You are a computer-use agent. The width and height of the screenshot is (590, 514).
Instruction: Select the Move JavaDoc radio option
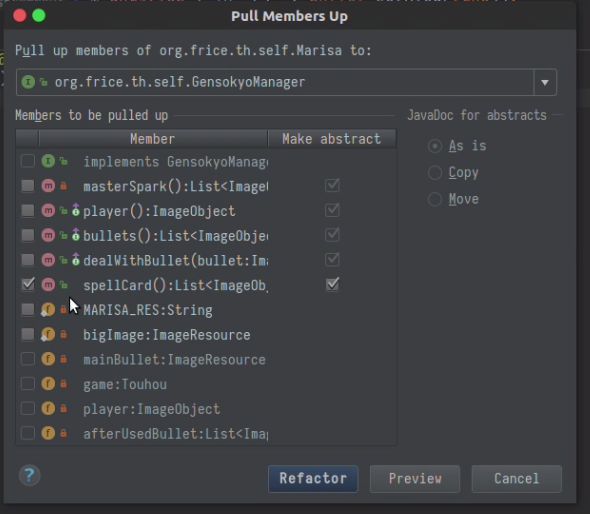point(435,199)
